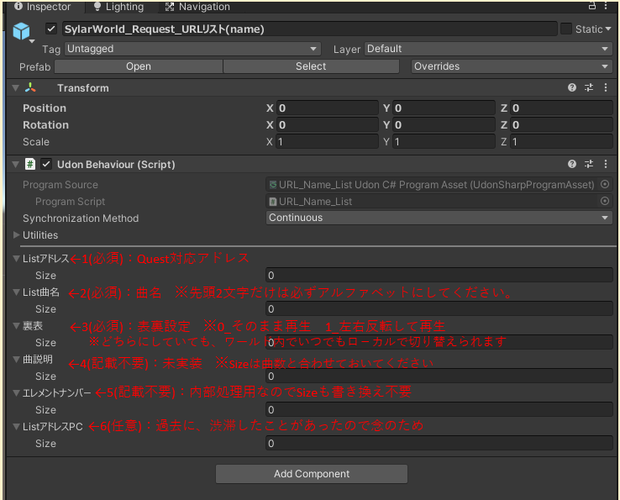
Task: Disable the Udon Behaviour script checkbox
Action: (46, 164)
